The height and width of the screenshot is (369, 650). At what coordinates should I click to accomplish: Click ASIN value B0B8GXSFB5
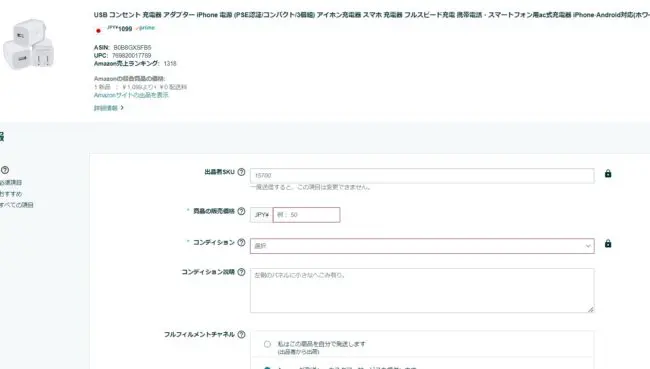pos(132,47)
